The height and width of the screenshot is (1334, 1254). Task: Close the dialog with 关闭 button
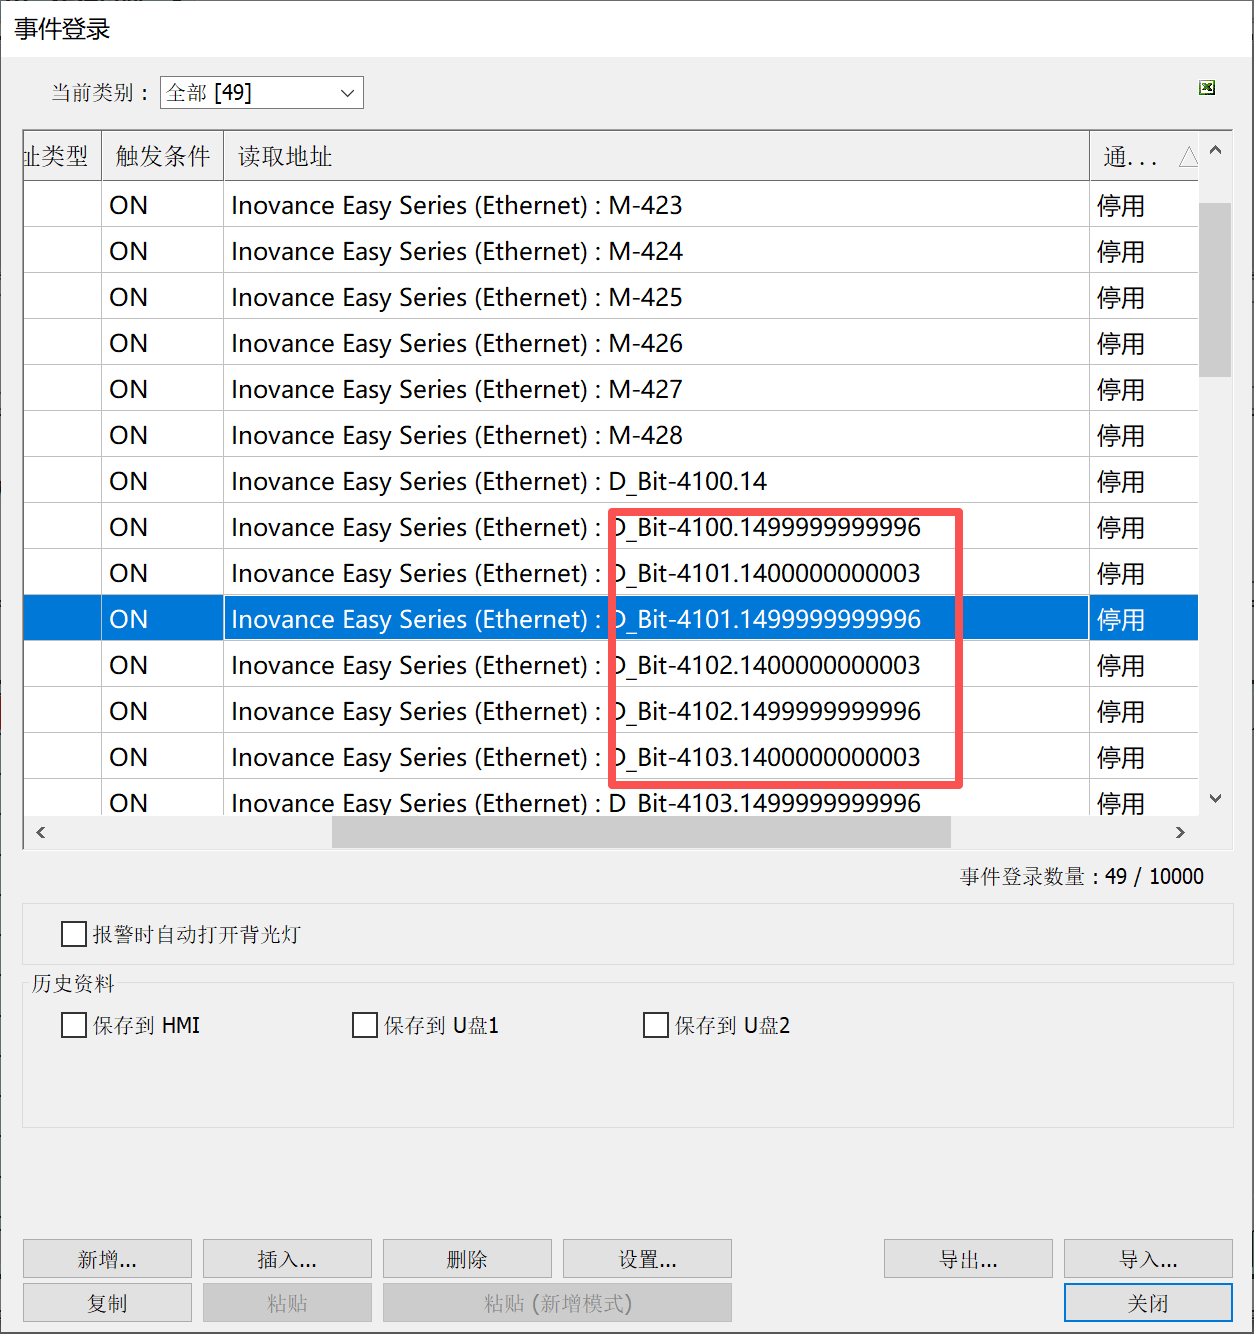pos(1148,1303)
